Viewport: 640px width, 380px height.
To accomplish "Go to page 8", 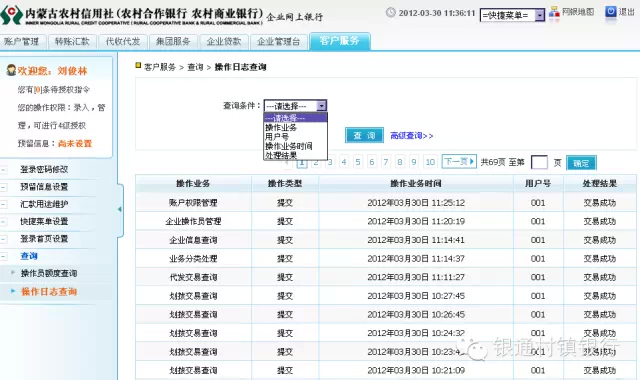I will click(x=400, y=162).
